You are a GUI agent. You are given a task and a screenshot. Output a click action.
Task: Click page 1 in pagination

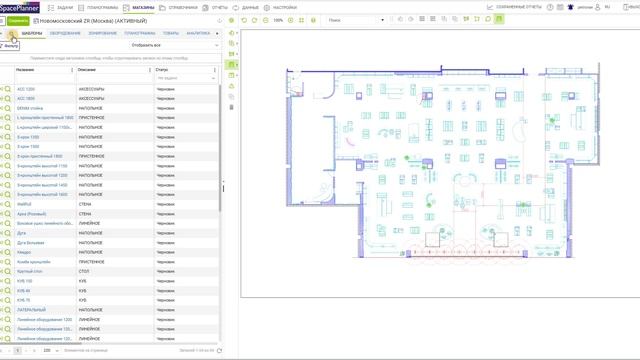(18, 351)
